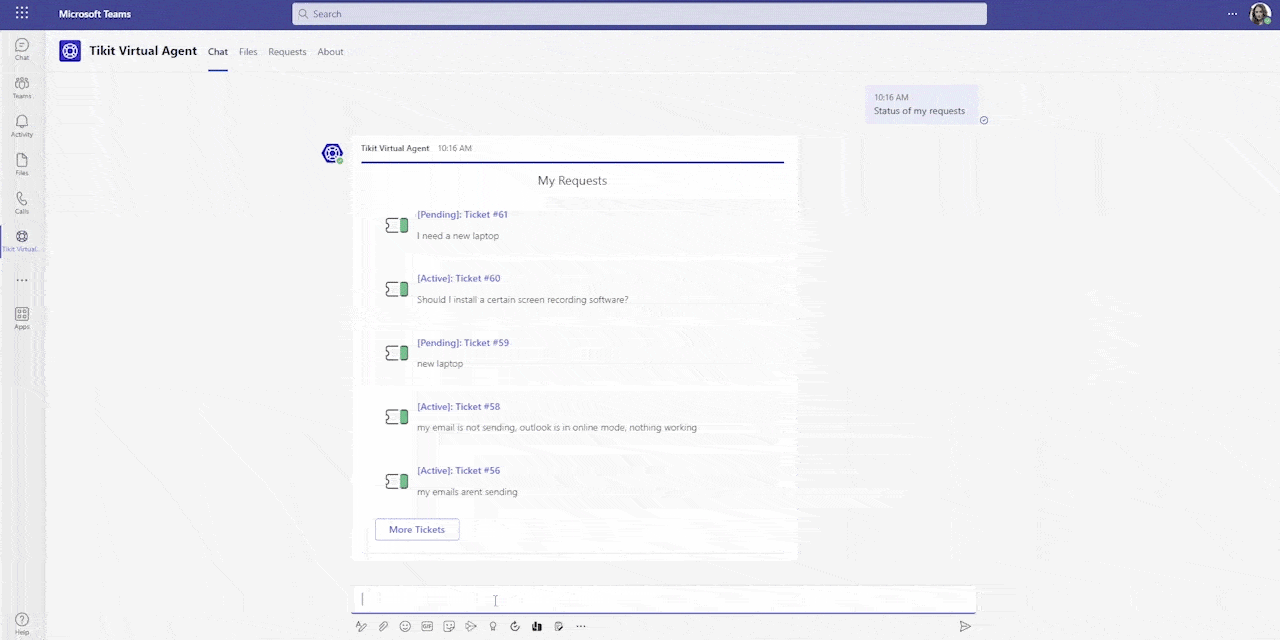Click the top Search box

point(639,14)
